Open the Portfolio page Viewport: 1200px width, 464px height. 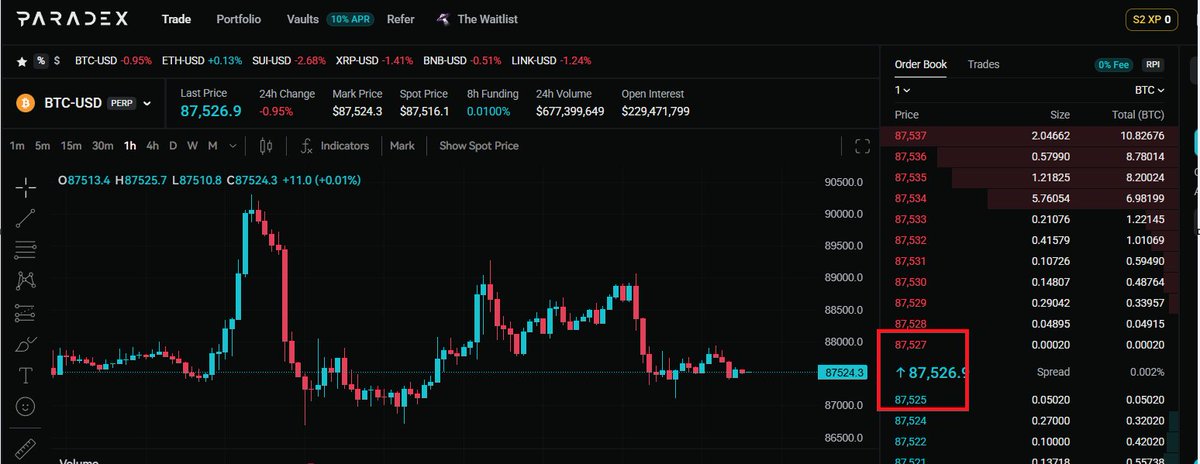[x=238, y=19]
